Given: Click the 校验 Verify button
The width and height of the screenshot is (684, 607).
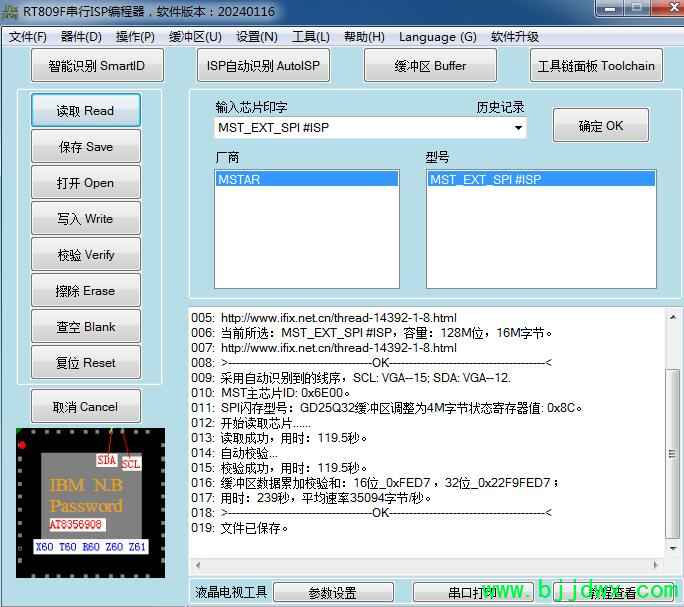Looking at the screenshot, I should (86, 255).
